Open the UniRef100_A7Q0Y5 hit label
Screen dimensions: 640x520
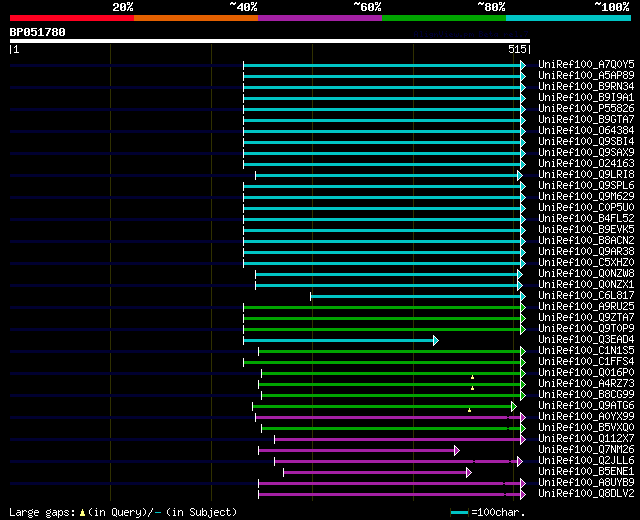click(x=586, y=64)
